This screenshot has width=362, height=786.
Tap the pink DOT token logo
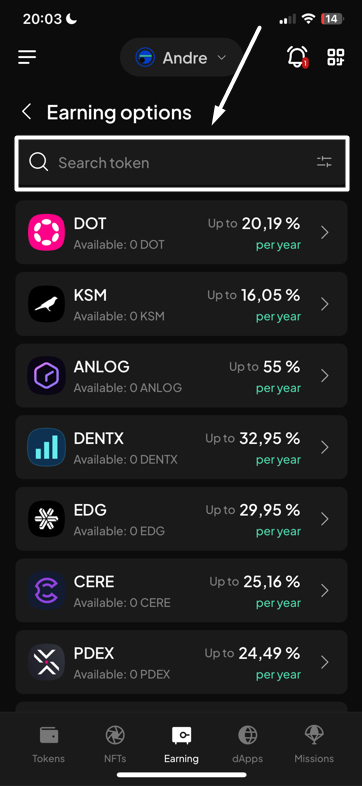[x=46, y=232]
